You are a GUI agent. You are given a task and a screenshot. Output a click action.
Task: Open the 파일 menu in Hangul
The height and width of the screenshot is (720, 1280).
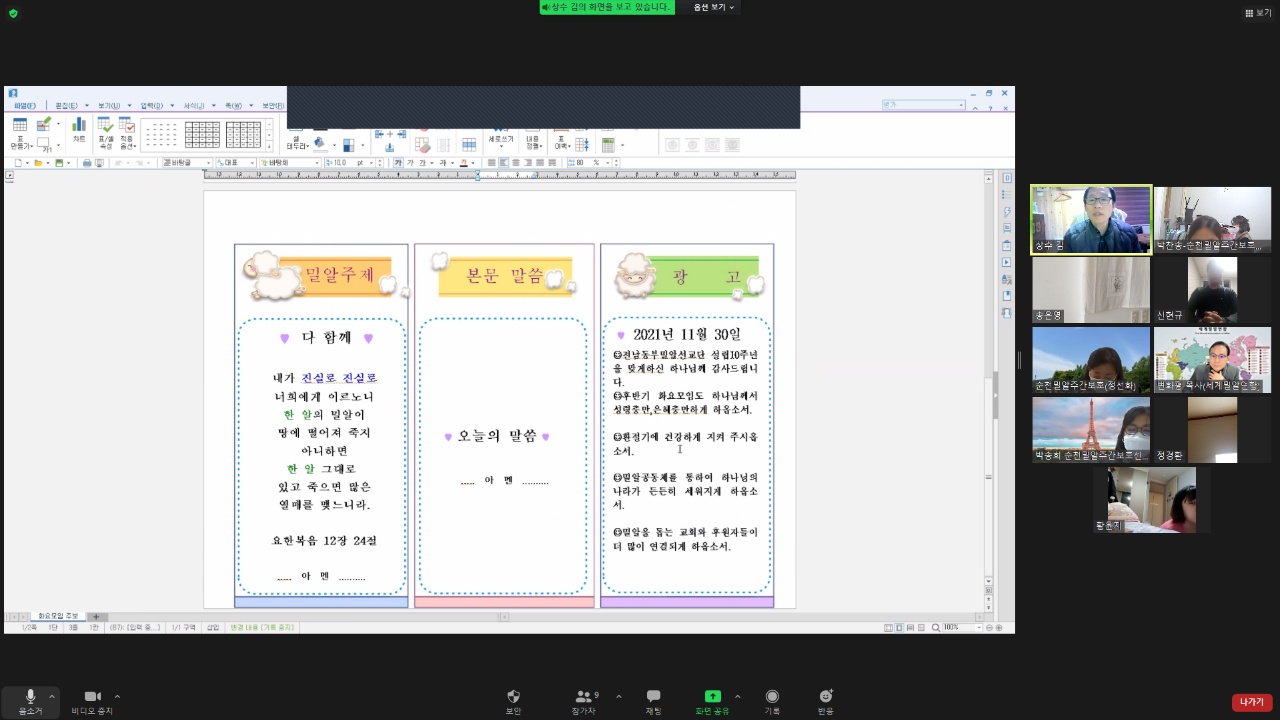(x=24, y=105)
